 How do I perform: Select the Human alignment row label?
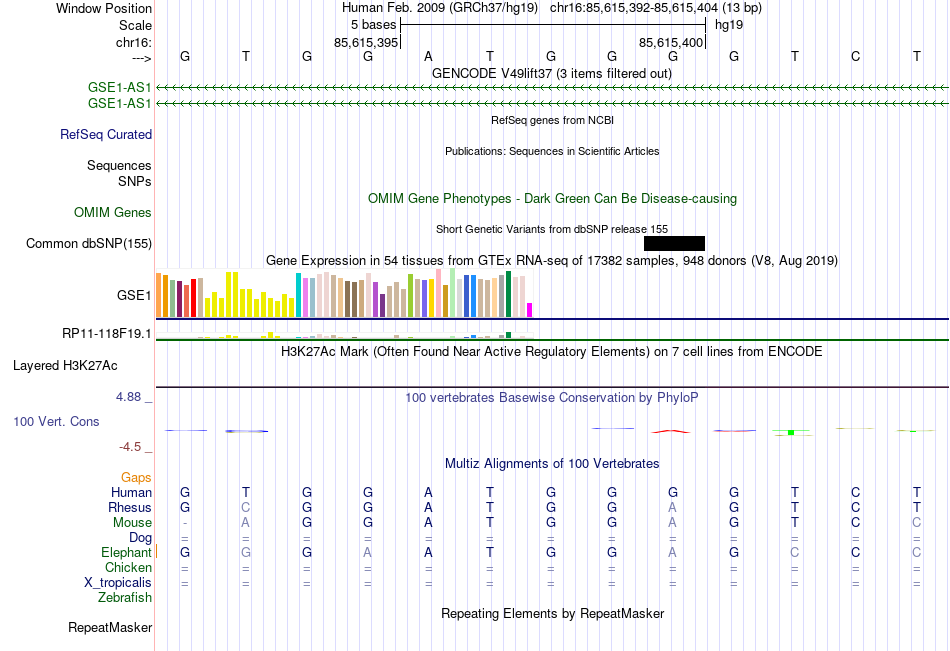(x=131, y=492)
